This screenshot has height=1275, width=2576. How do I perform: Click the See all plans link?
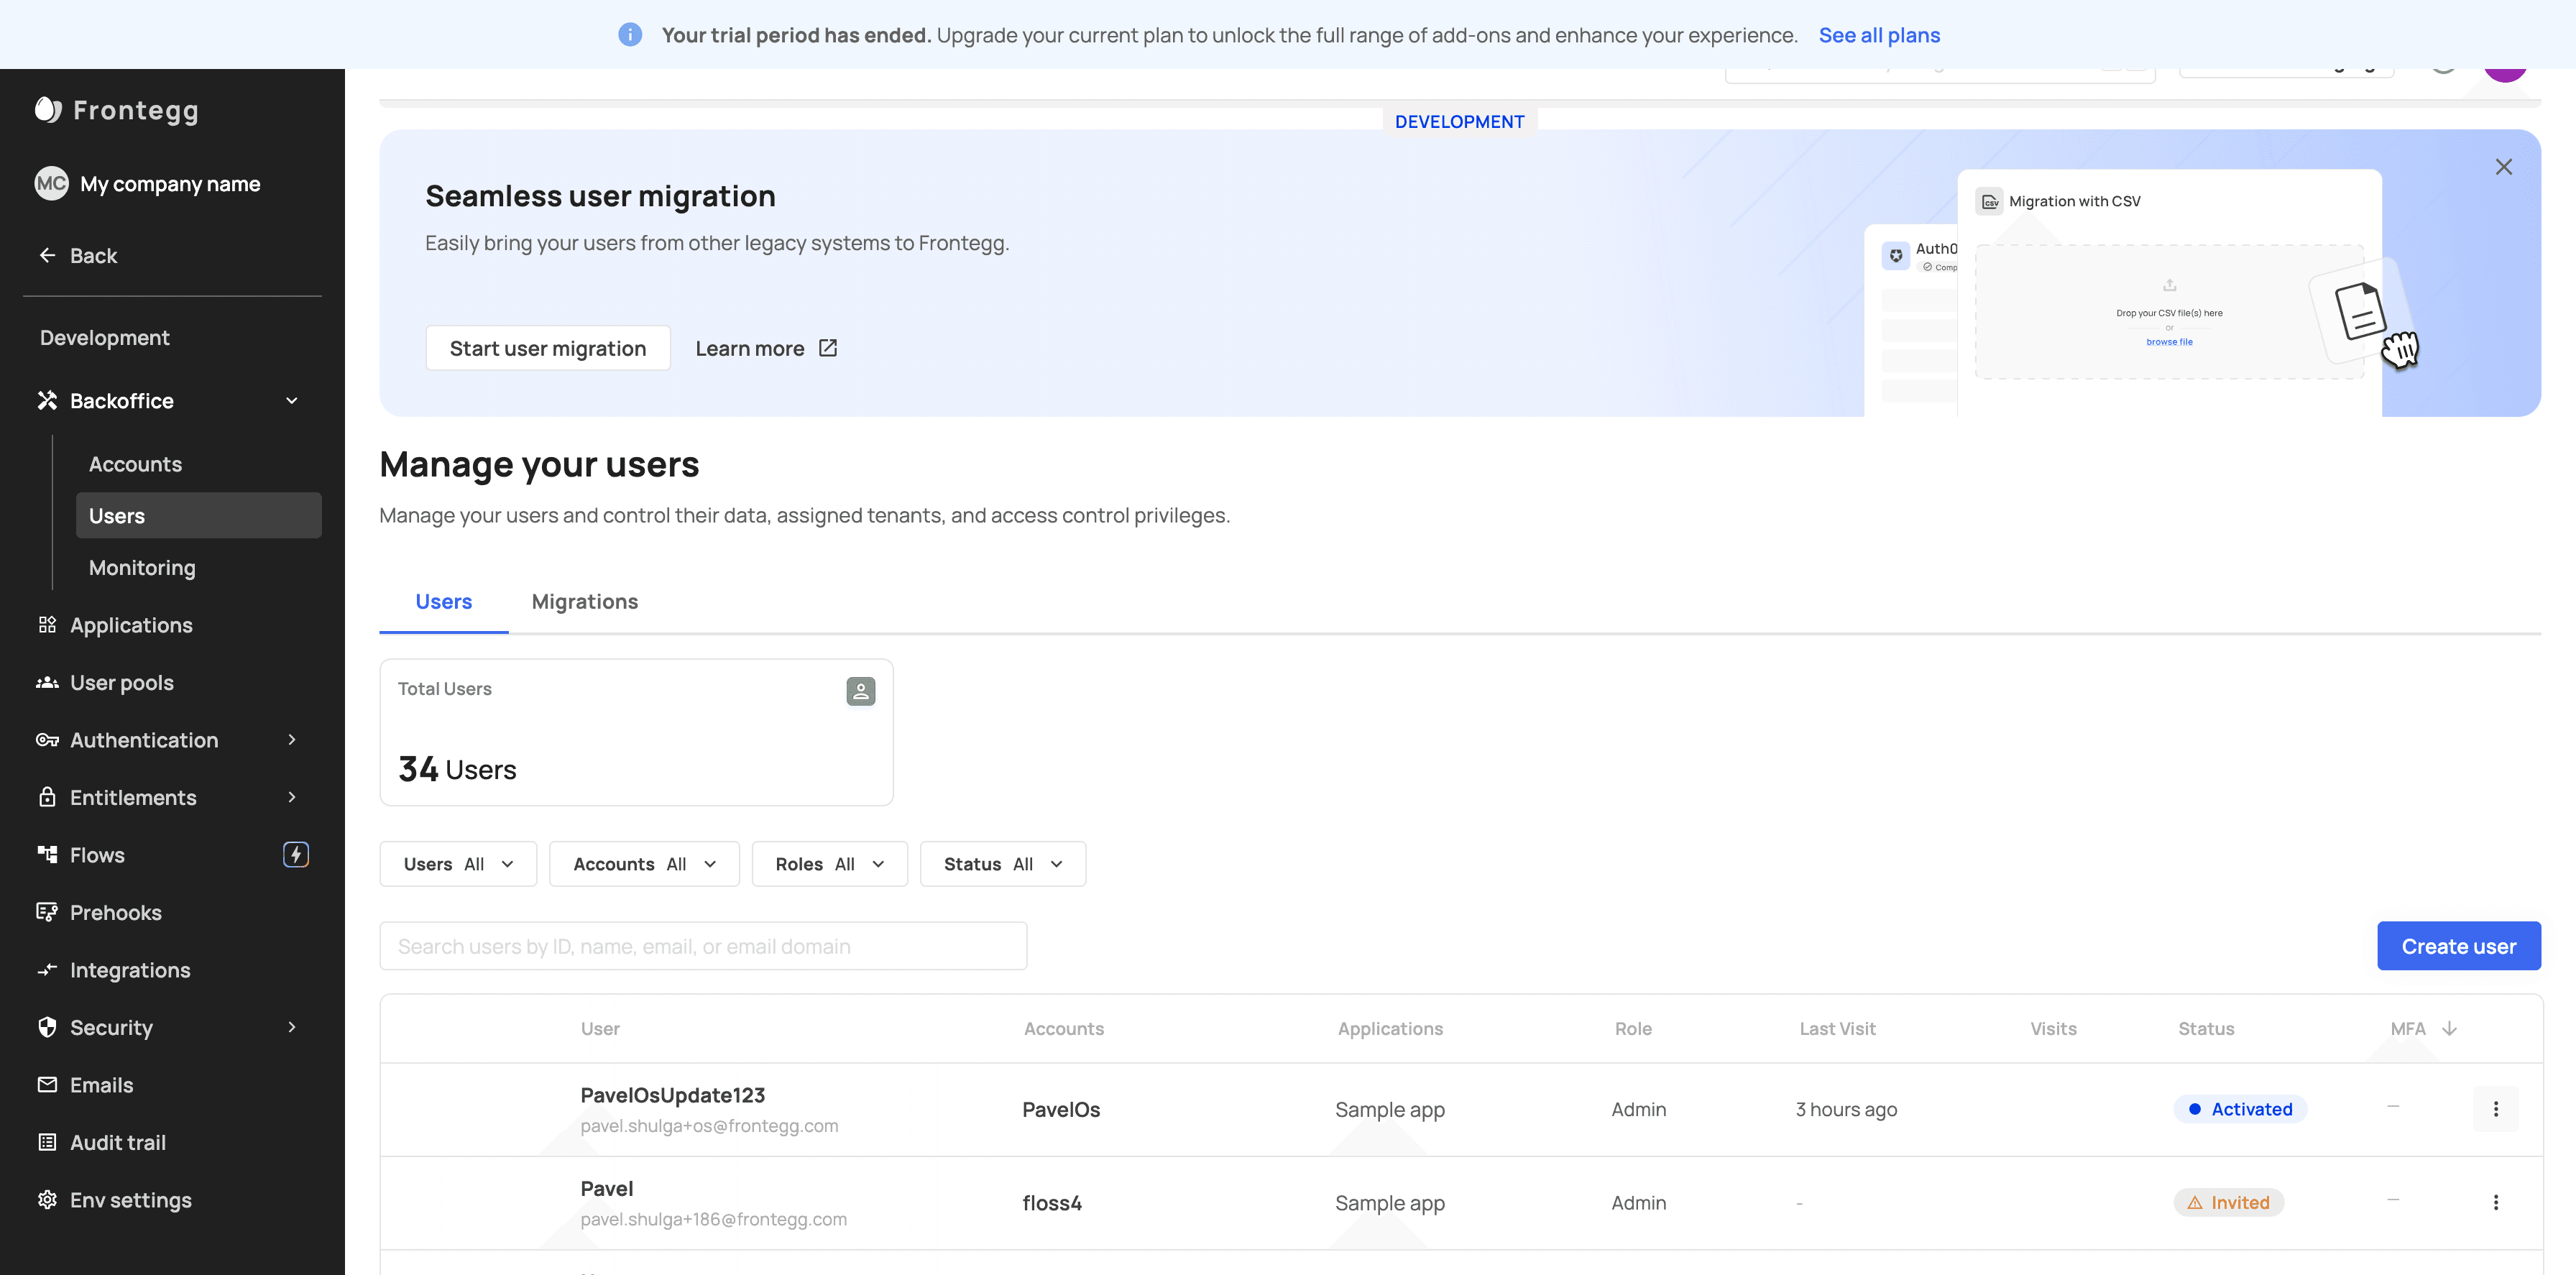pyautogui.click(x=1879, y=35)
